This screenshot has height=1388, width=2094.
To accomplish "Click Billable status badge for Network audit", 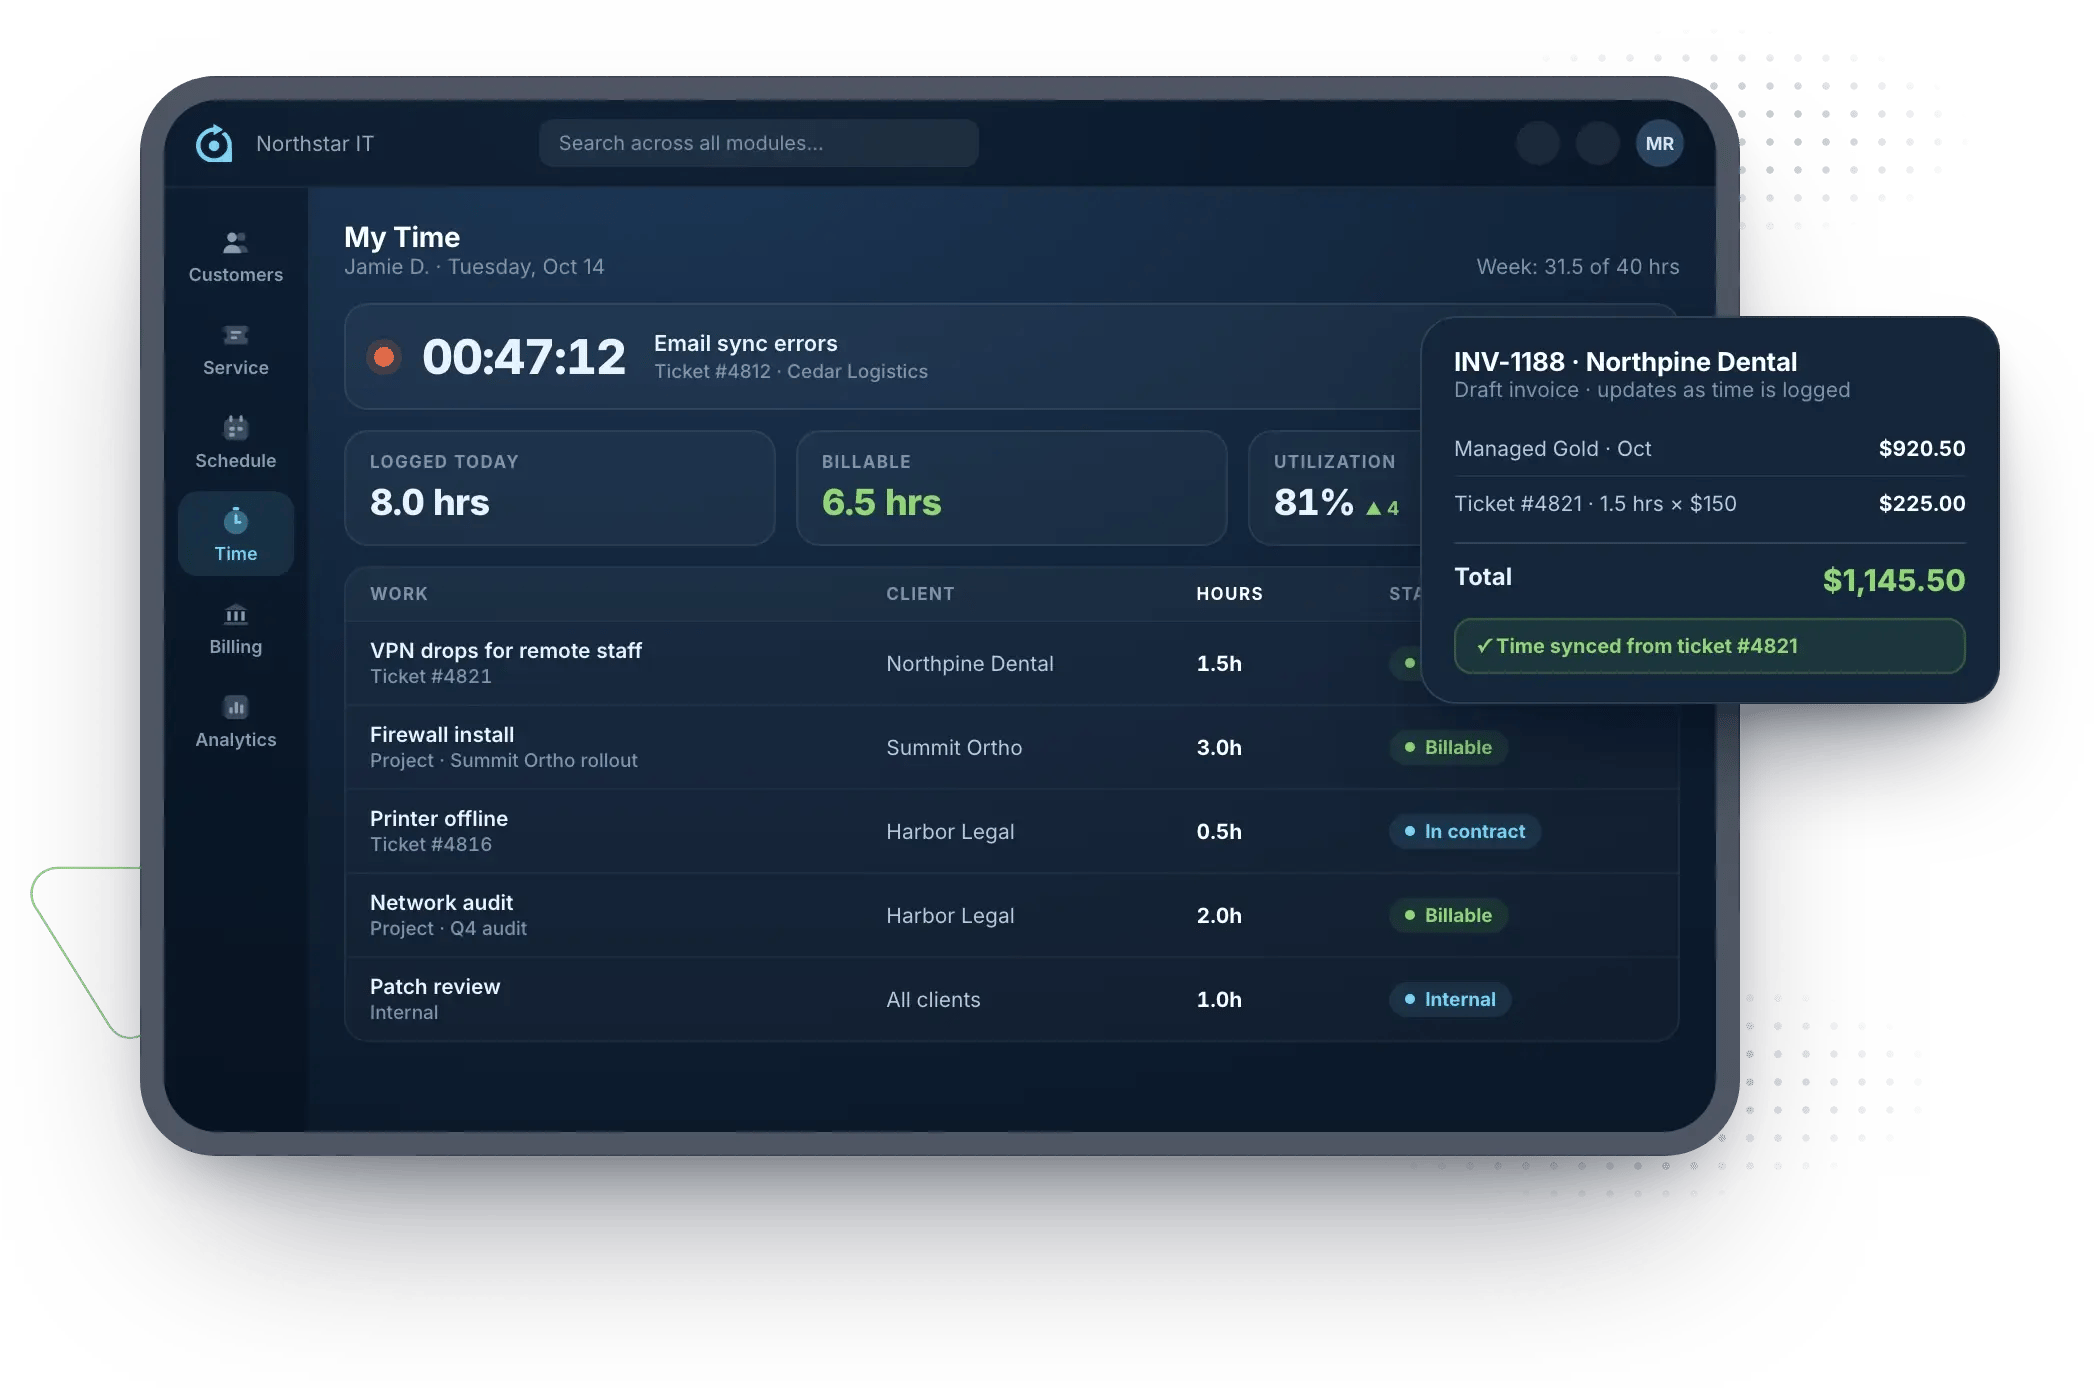I will (x=1448, y=915).
